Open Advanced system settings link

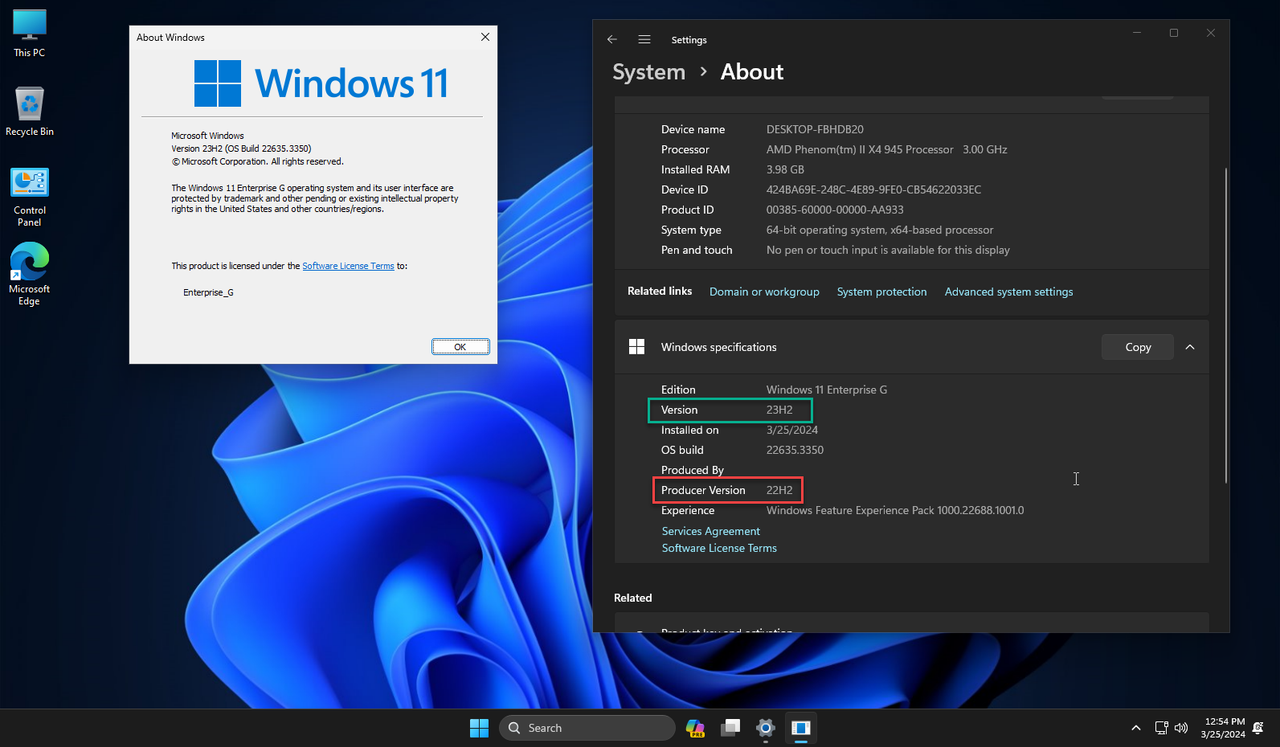[1009, 292]
